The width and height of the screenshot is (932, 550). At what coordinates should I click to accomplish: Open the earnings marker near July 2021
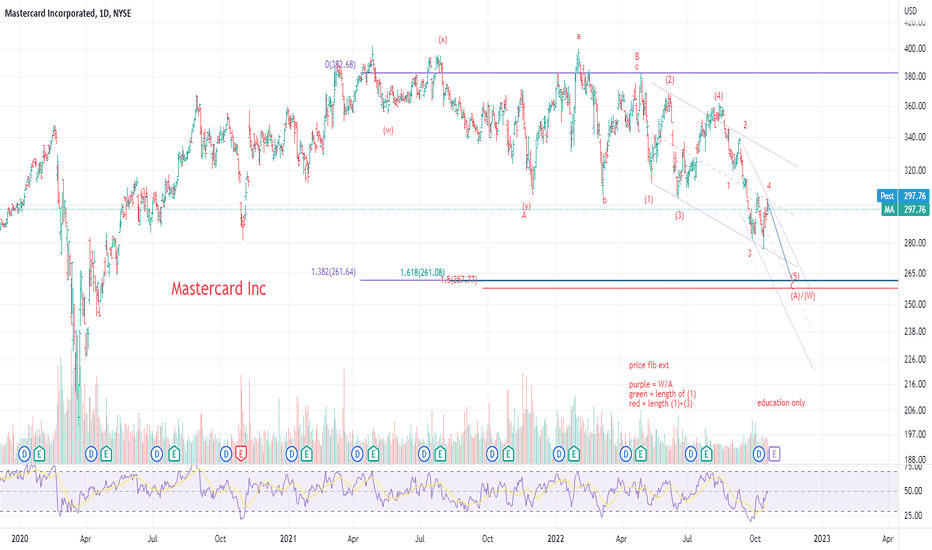point(440,454)
